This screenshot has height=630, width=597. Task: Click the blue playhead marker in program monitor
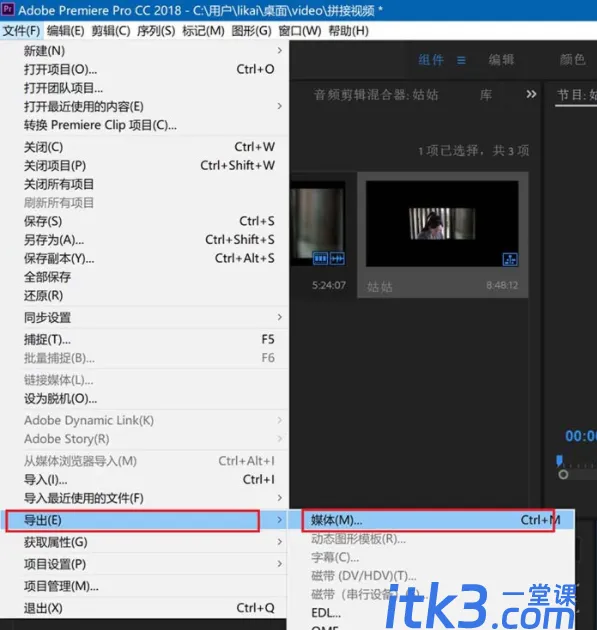click(559, 460)
